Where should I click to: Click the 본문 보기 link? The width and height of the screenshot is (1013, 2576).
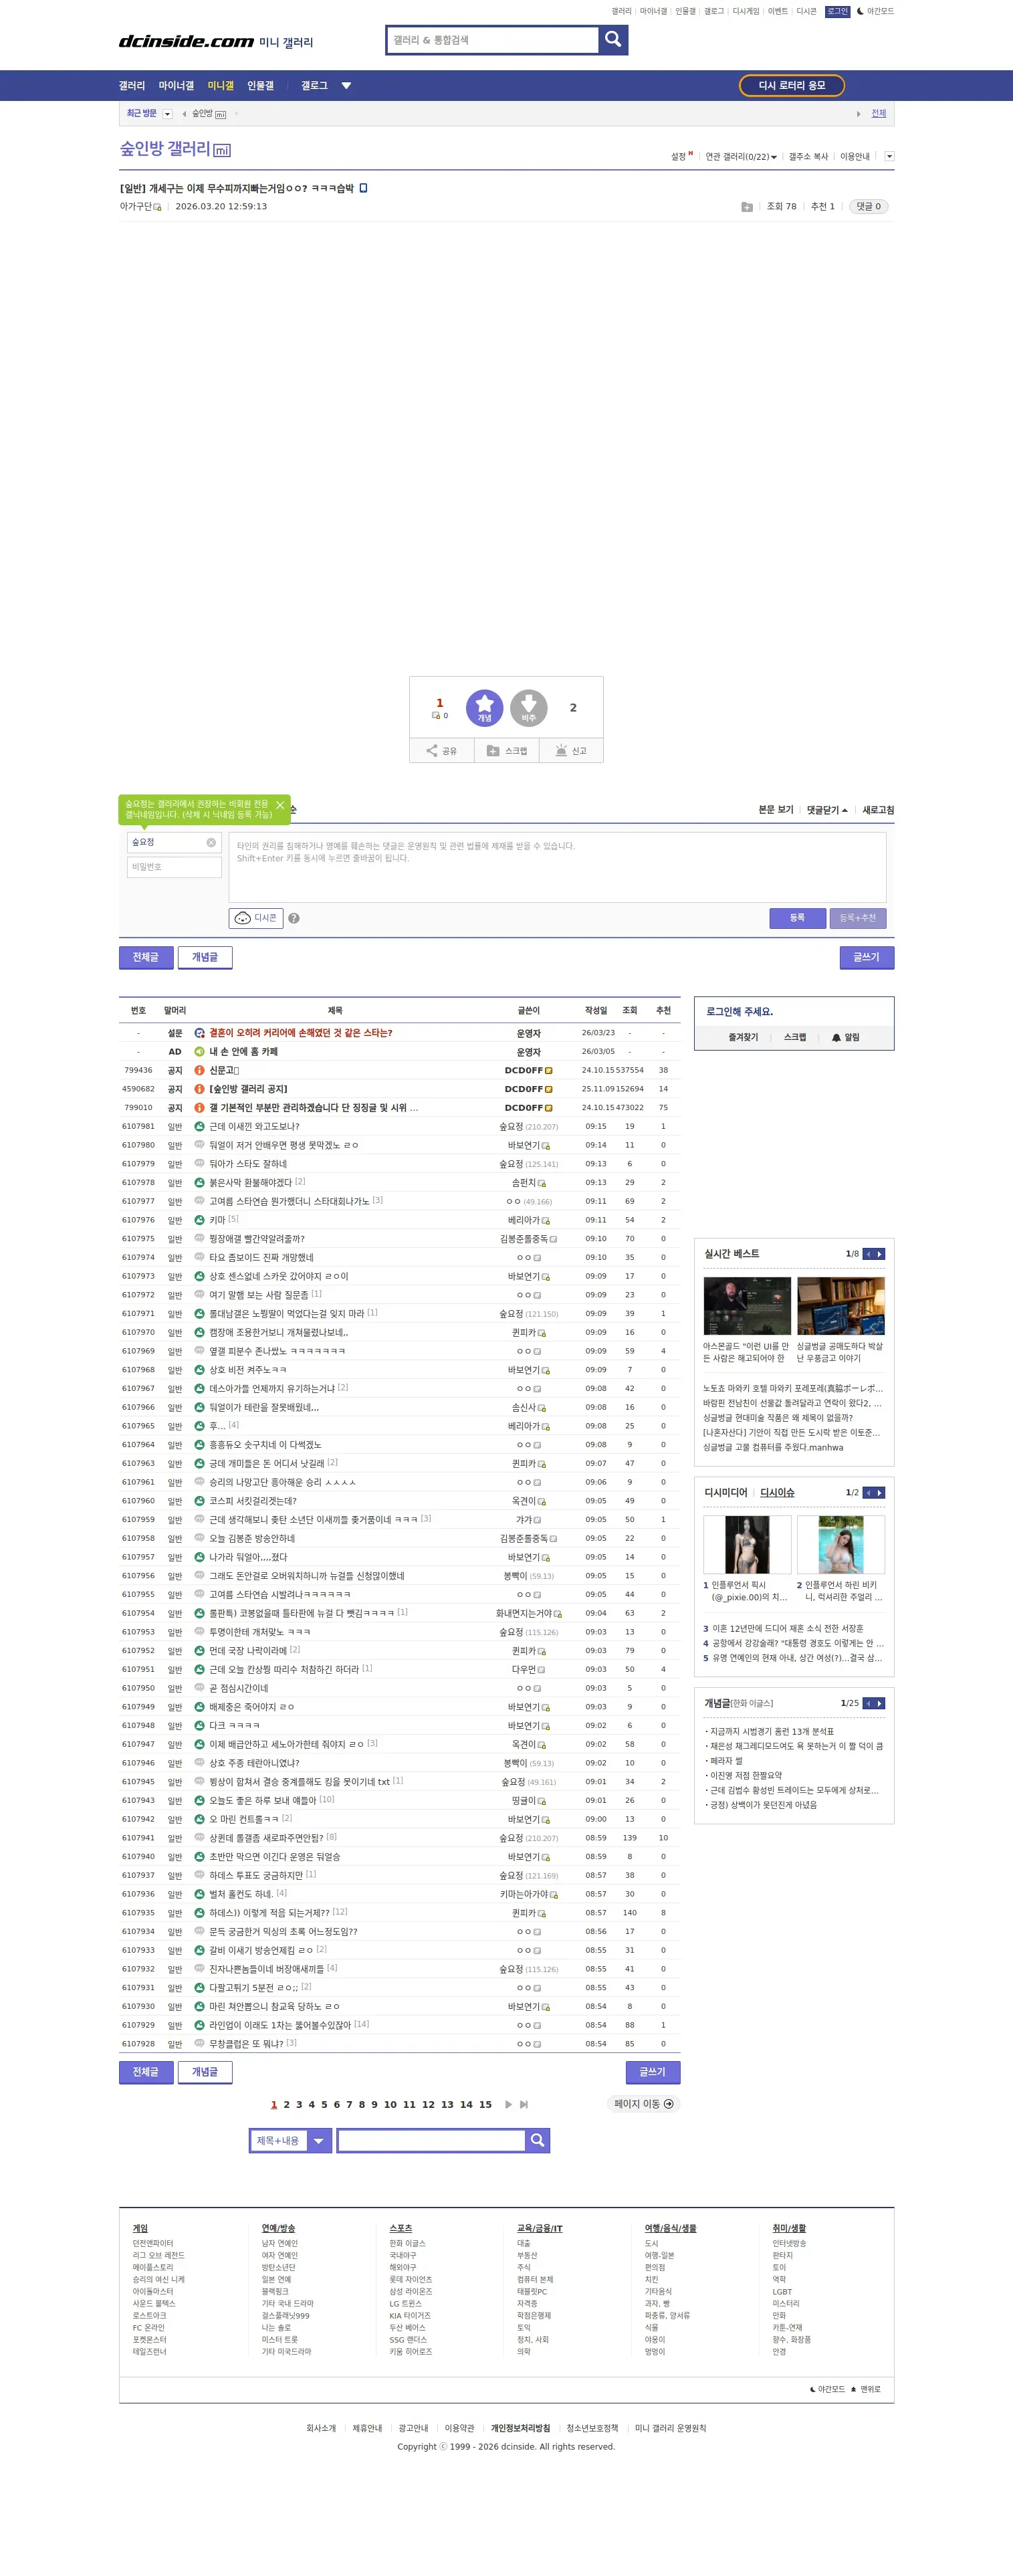(775, 810)
